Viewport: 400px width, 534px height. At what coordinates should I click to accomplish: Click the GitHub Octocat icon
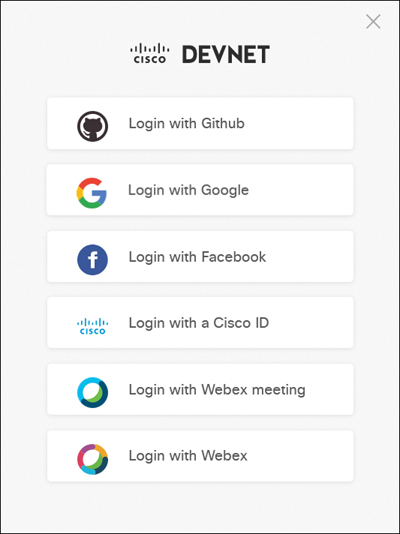pos(93,126)
